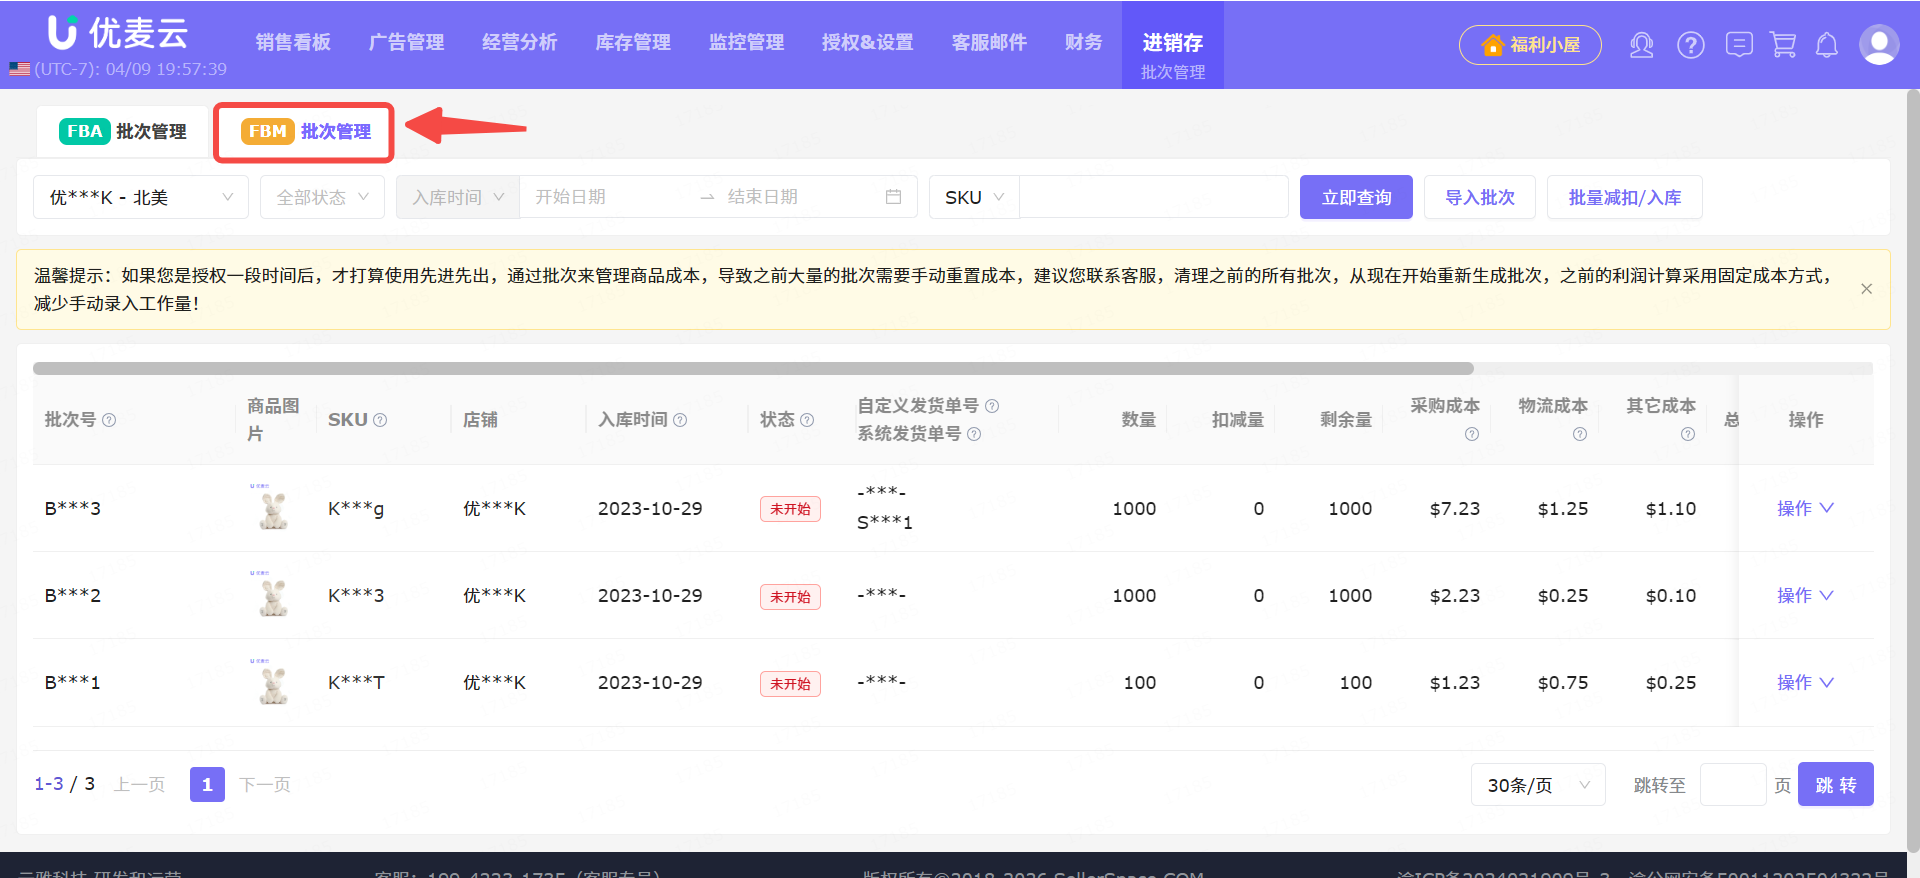The image size is (1920, 878).
Task: Open 操作 menu for batch B***3
Action: tap(1804, 508)
